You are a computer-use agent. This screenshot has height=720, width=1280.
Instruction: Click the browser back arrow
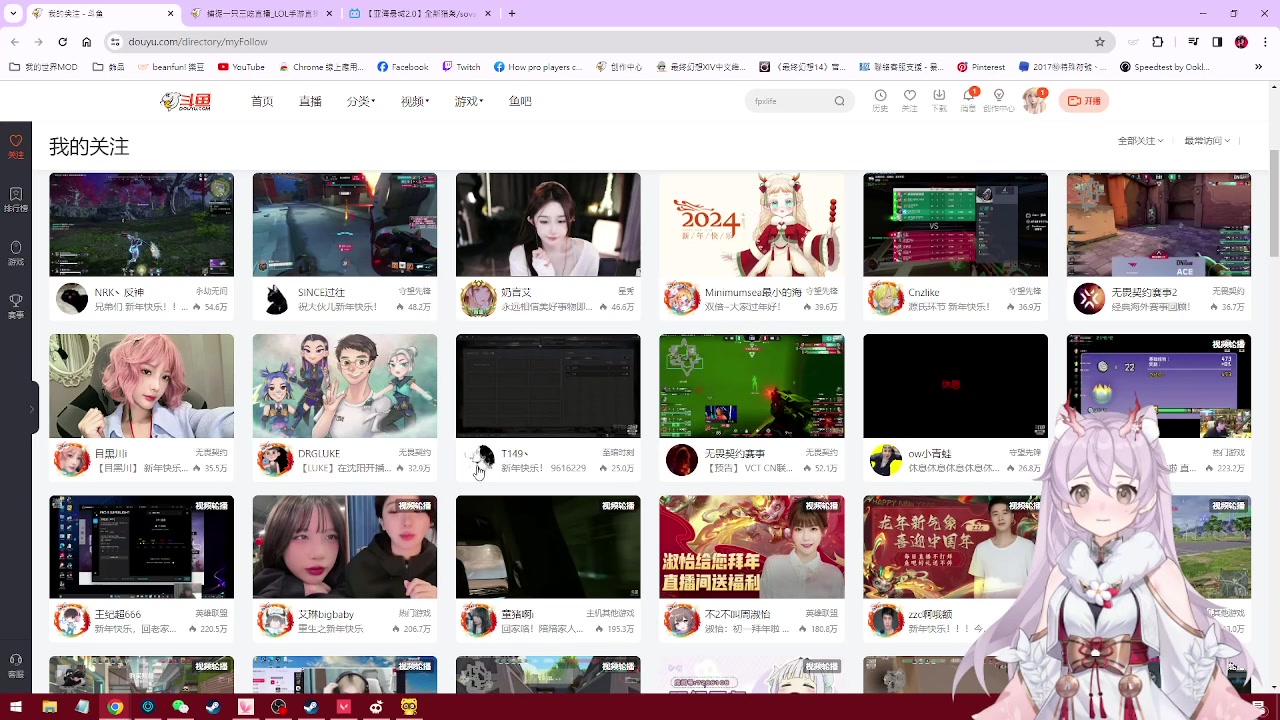[x=15, y=42]
